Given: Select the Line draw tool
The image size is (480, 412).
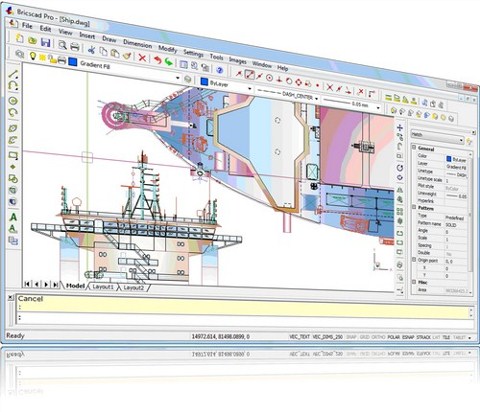Looking at the screenshot, I should (13, 74).
